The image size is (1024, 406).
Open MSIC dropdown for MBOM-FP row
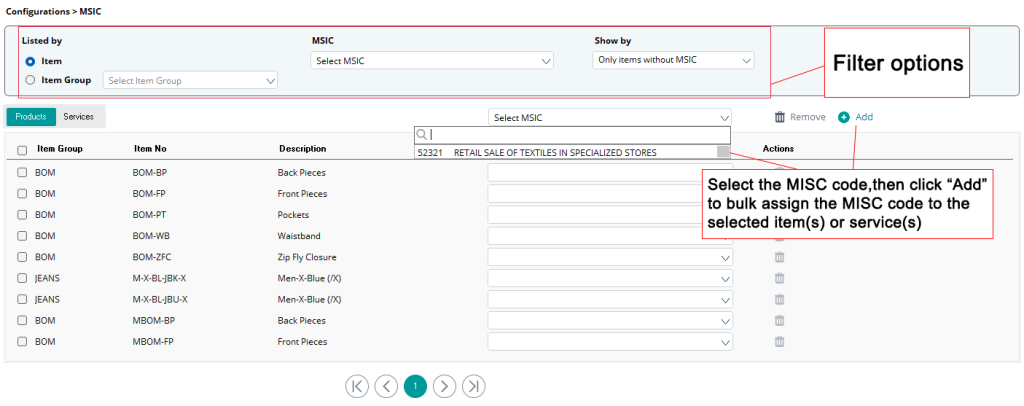(610, 342)
